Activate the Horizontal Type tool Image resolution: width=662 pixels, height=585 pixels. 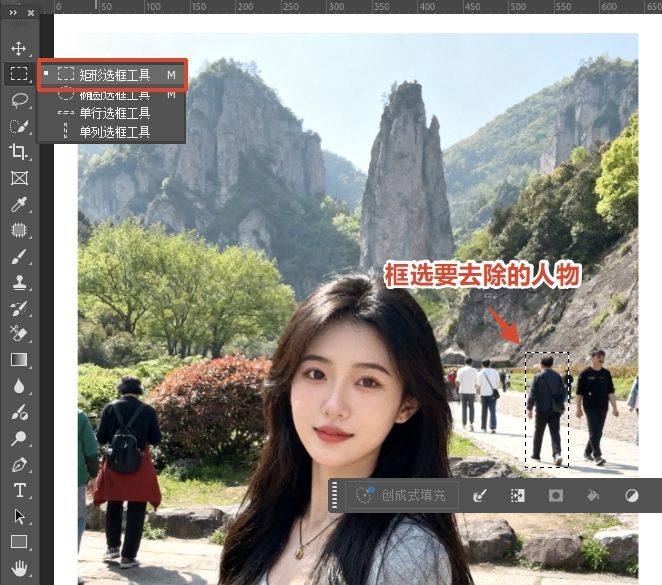(18, 490)
